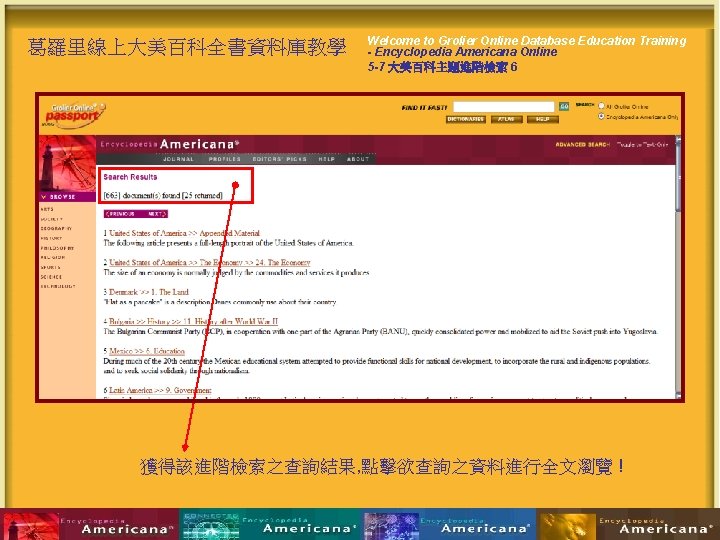Open result Mexico 5. Education
Viewport: 720px width, 540px height.
pyautogui.click(x=147, y=351)
